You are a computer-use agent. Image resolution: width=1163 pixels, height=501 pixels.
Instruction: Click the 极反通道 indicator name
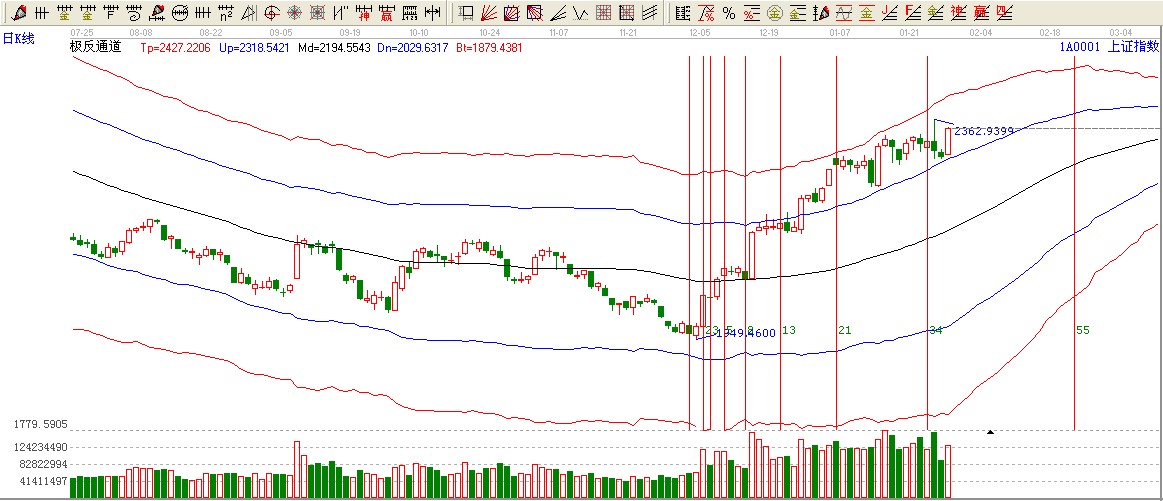[95, 47]
